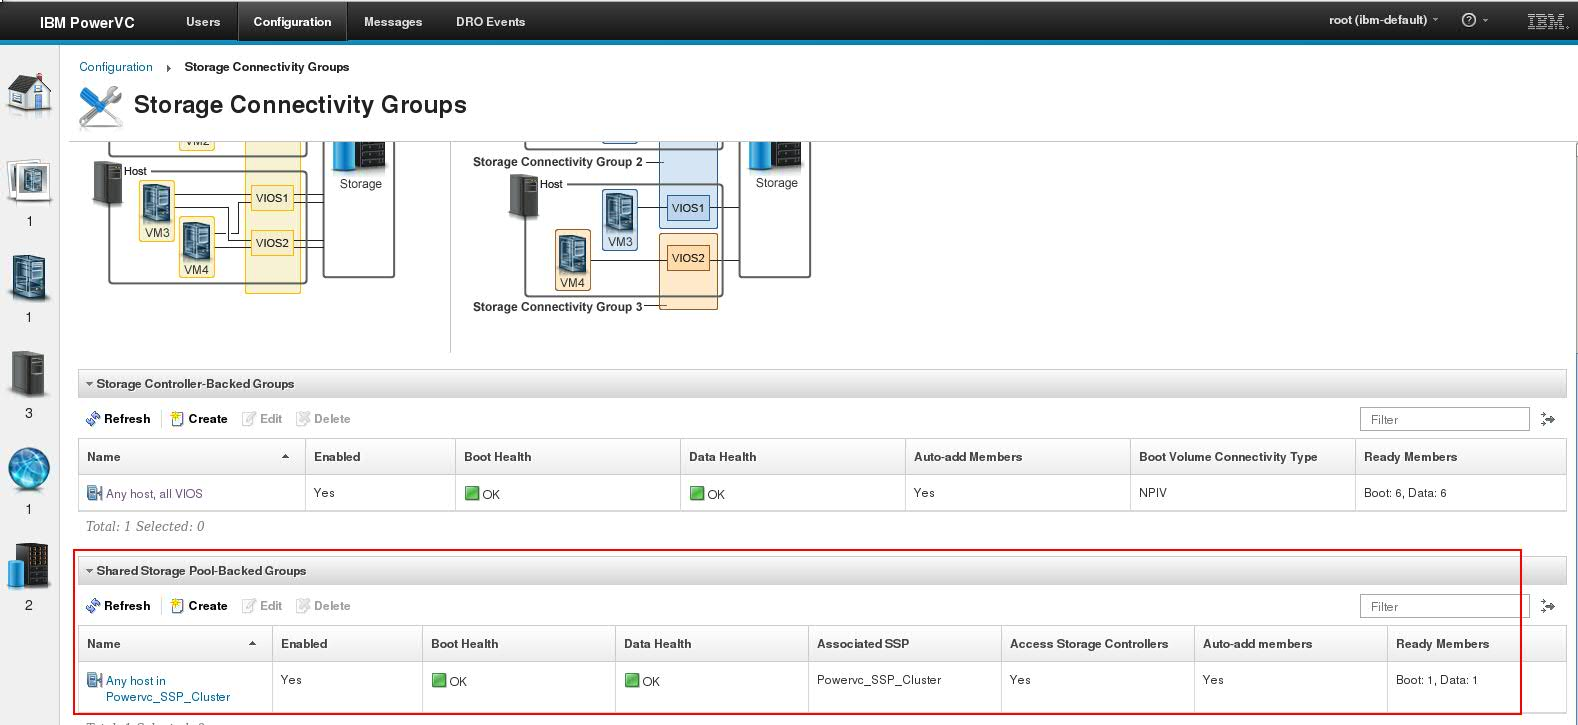The image size is (1578, 725).
Task: Click Delete in Storage Controller-Backed Groups toolbar
Action: [323, 419]
